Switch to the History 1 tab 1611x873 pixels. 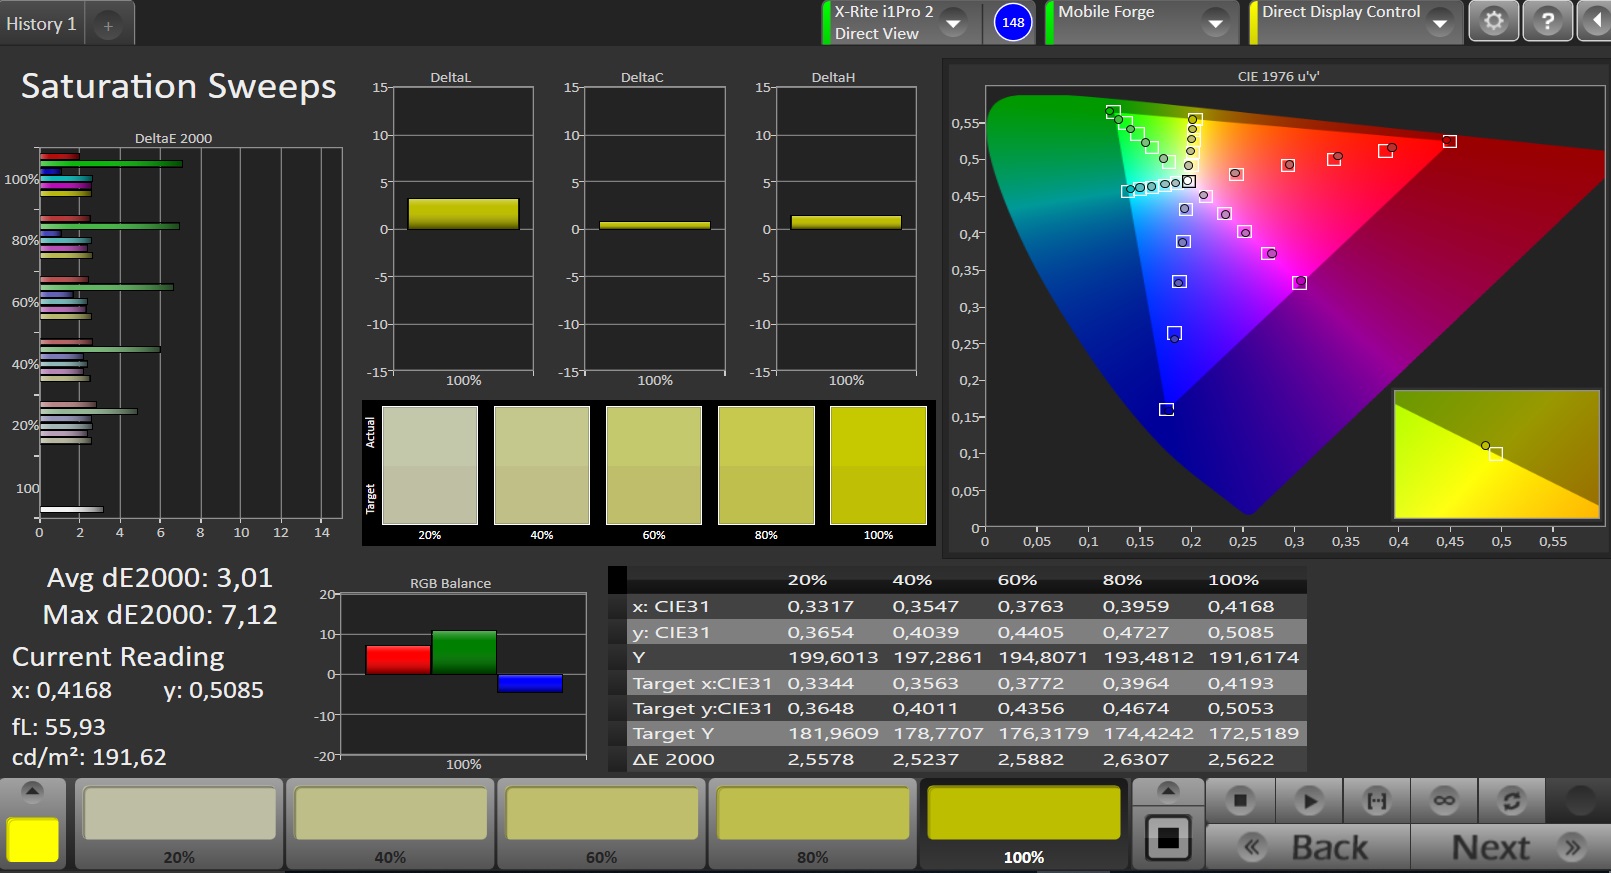point(41,24)
